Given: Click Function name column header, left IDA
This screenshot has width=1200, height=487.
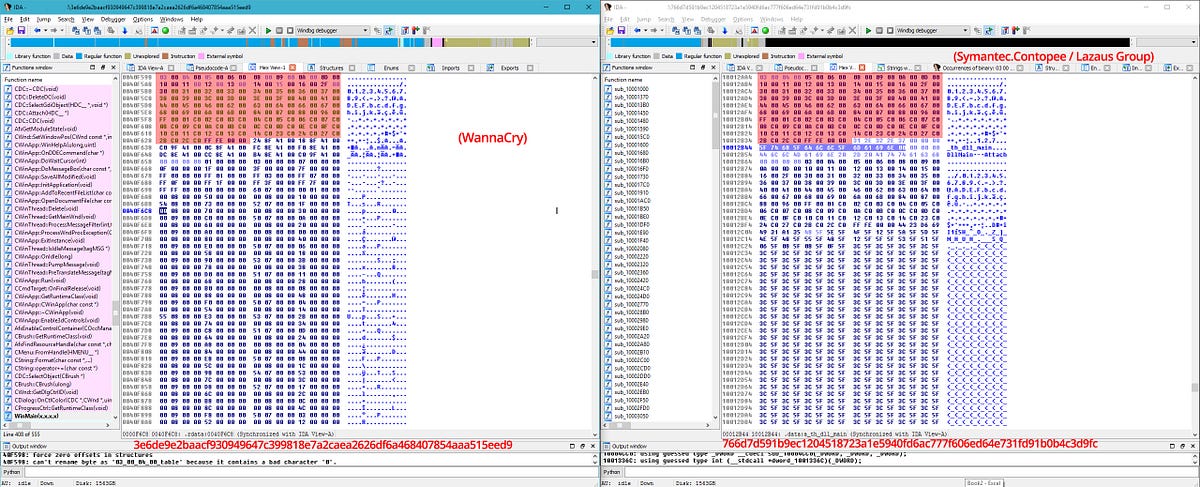Looking at the screenshot, I should click(58, 80).
